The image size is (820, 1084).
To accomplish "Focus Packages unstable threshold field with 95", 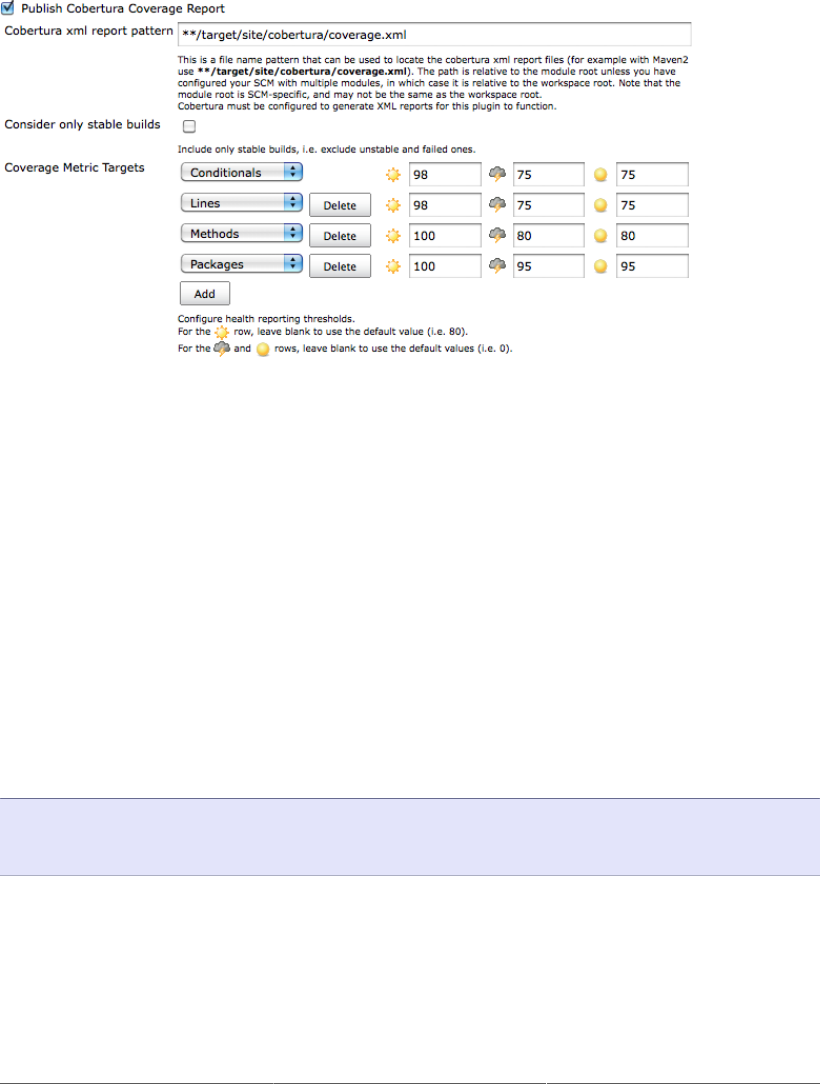I will click(653, 266).
